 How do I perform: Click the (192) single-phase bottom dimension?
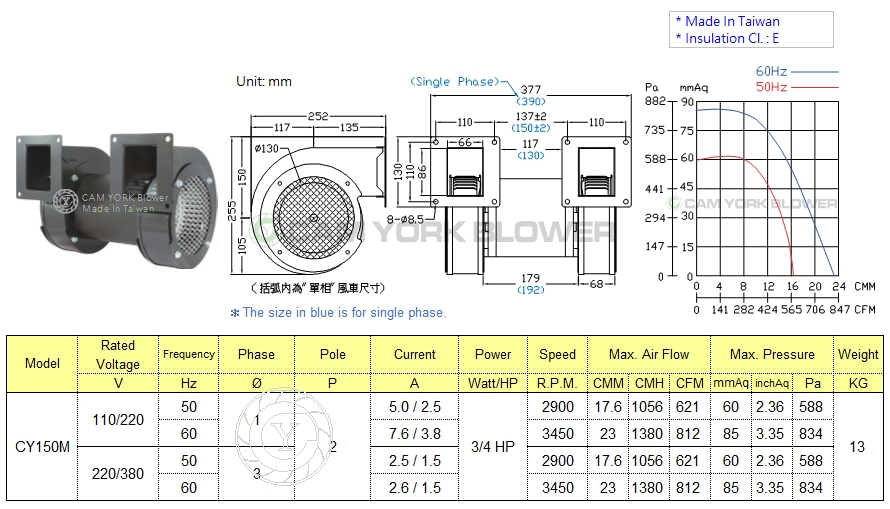(x=530, y=289)
